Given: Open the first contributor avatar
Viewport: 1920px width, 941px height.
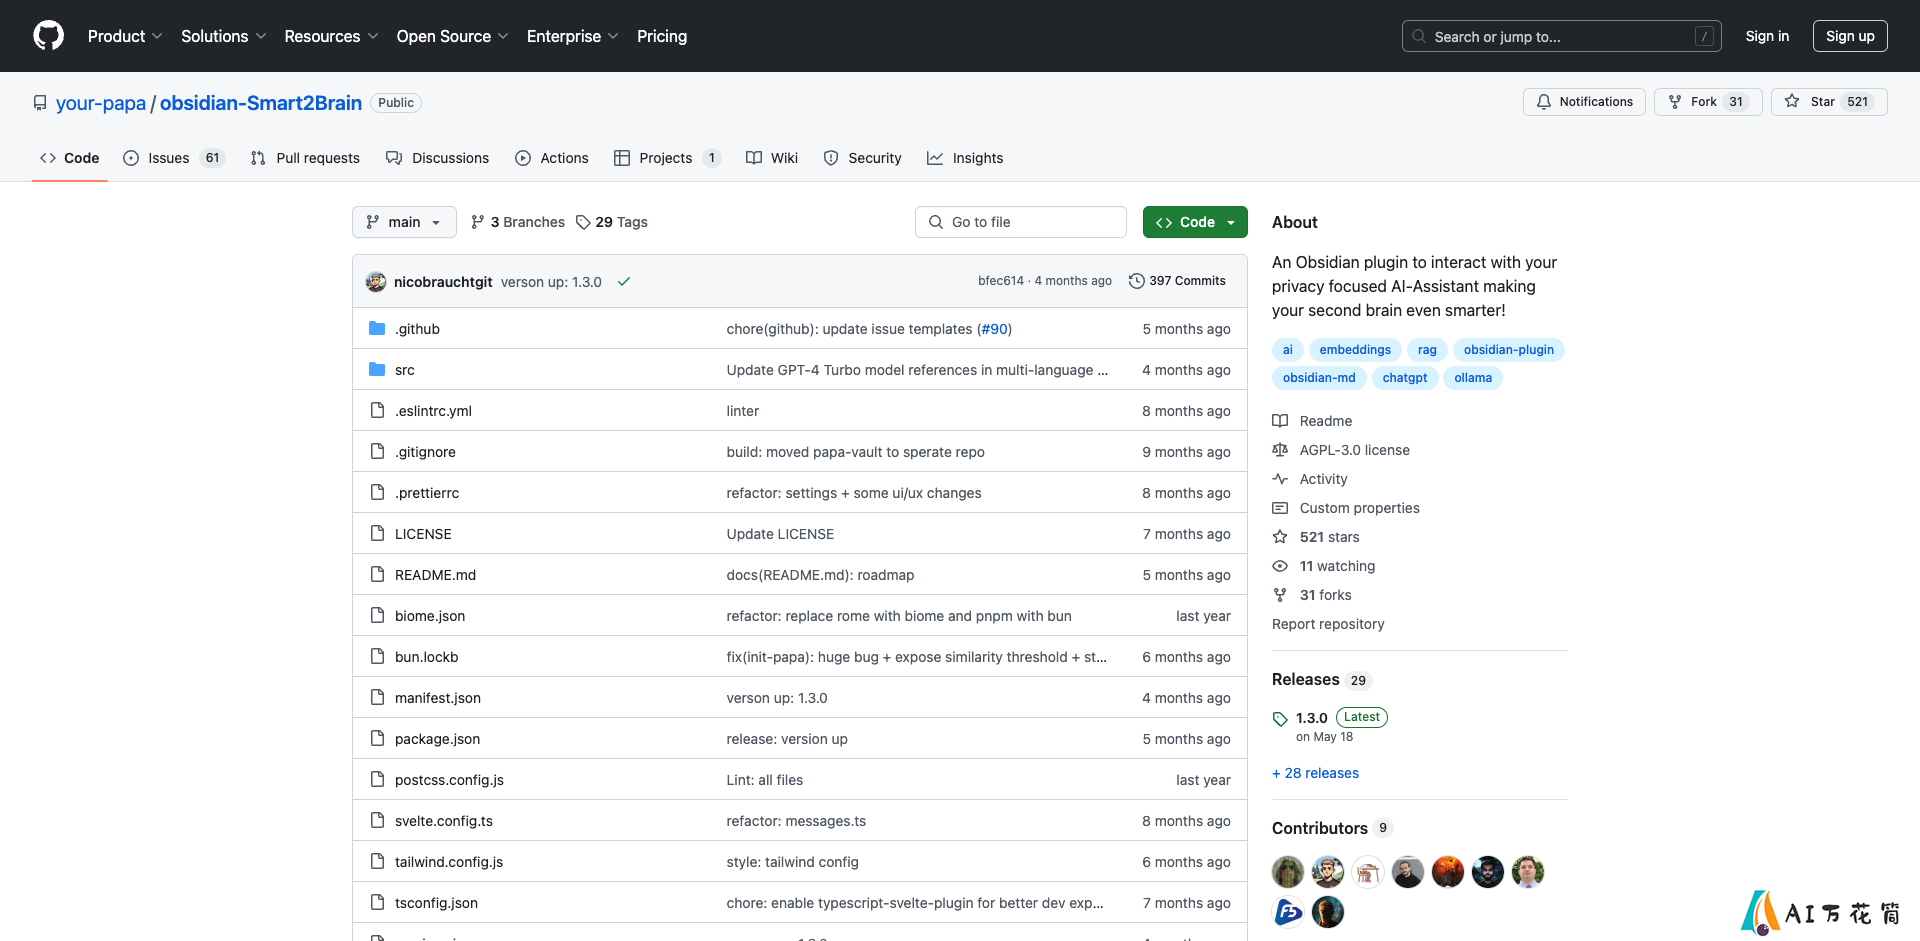Looking at the screenshot, I should [1288, 872].
